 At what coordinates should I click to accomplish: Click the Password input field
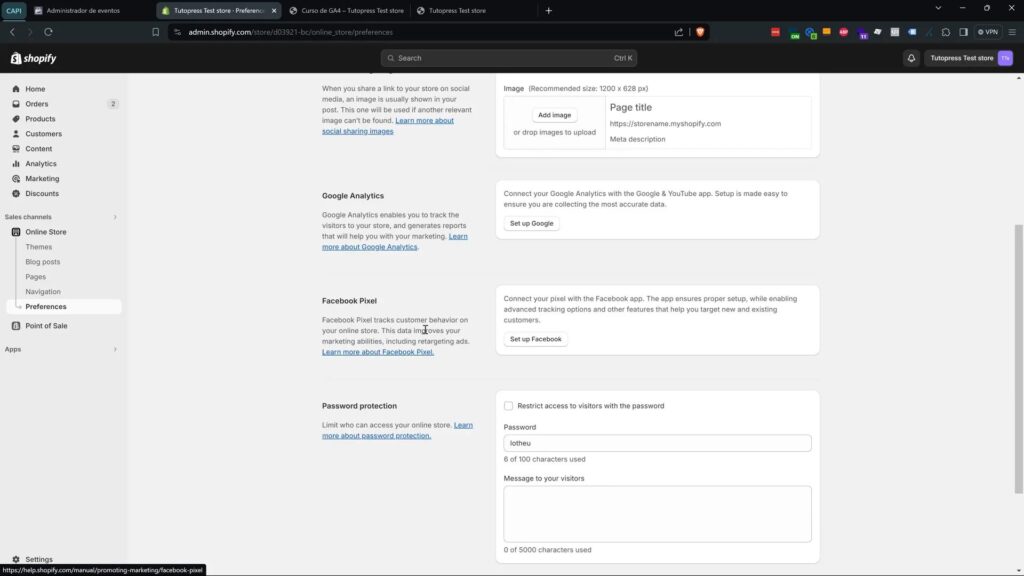657,443
